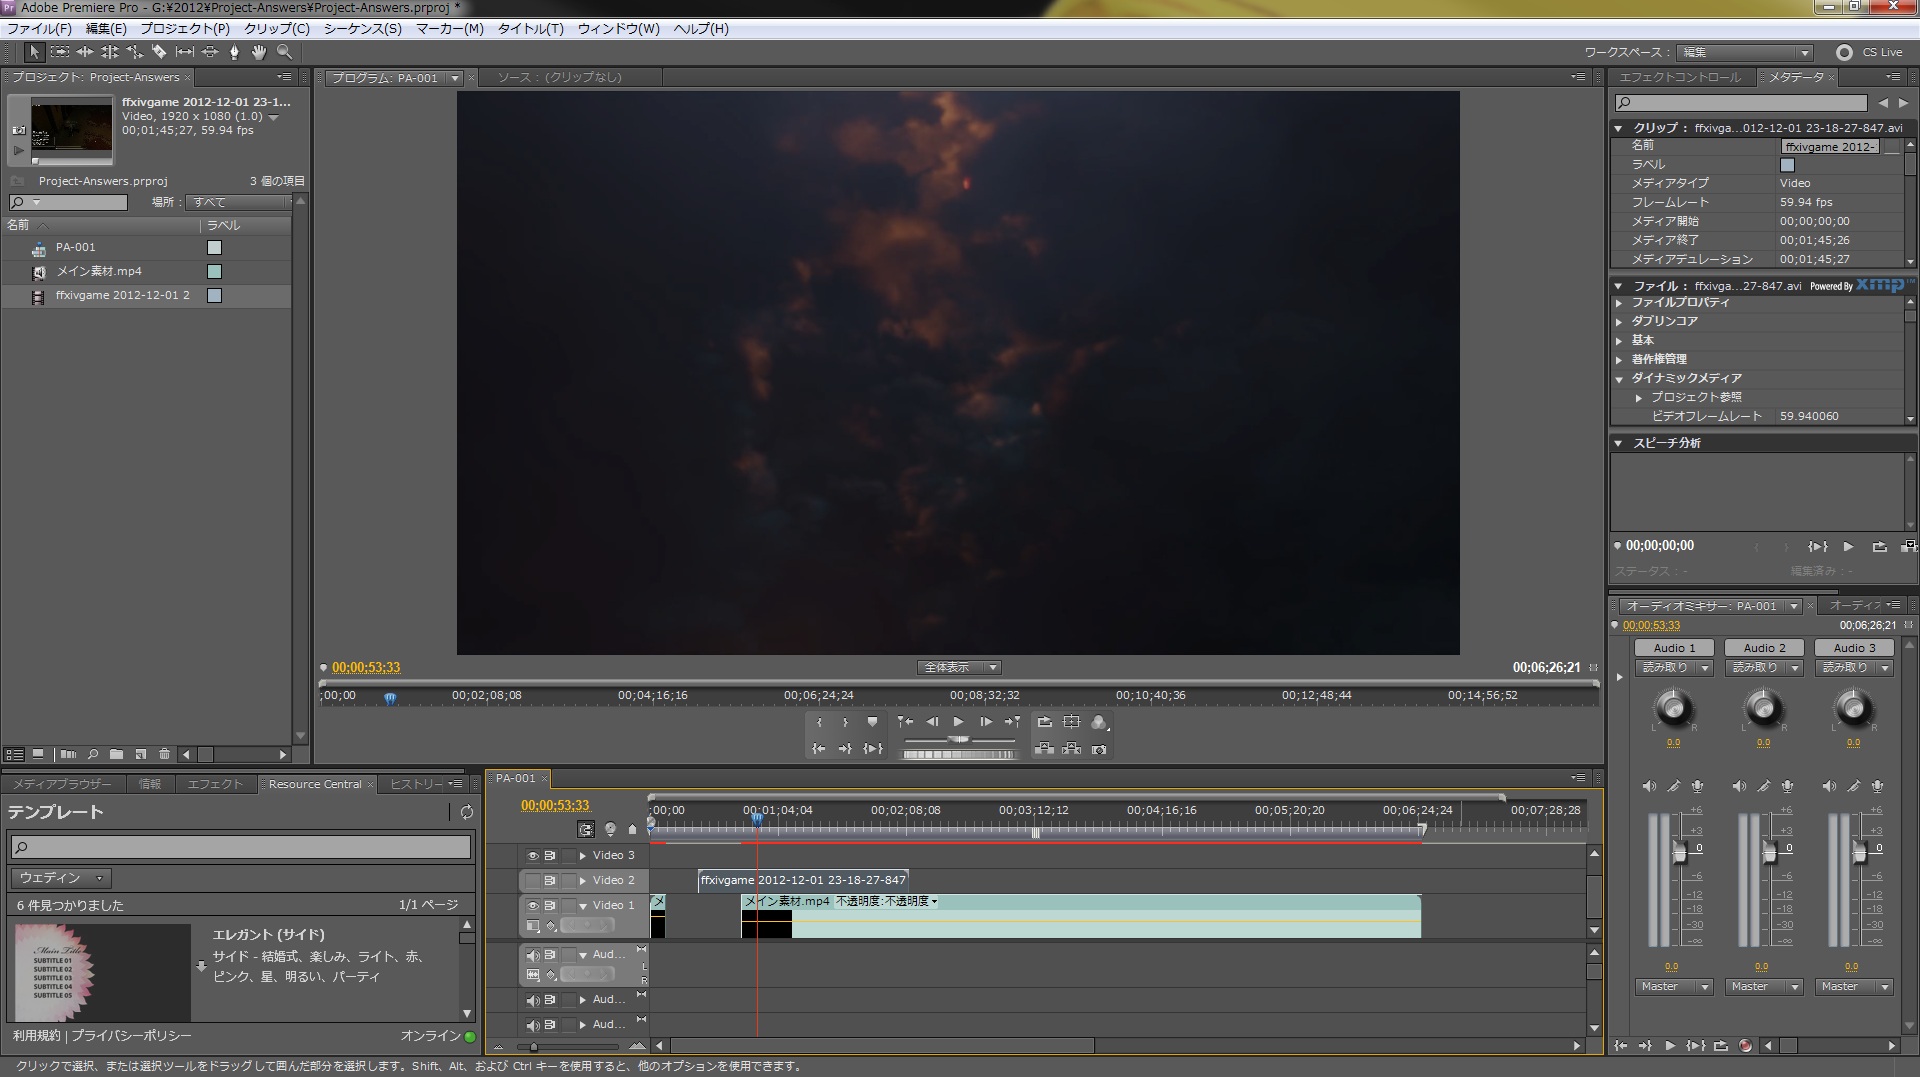Toggle Safe Margins in Program monitor

[x=1072, y=722]
